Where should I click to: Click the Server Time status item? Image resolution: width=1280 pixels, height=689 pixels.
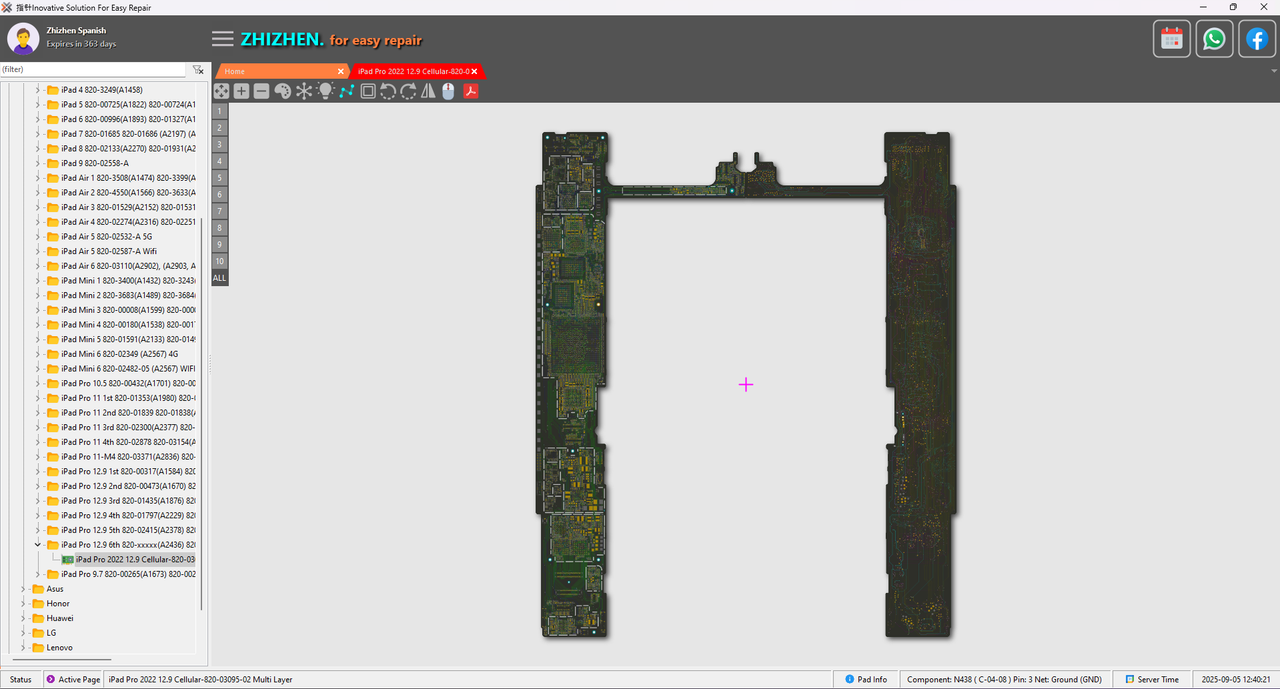[1151, 680]
